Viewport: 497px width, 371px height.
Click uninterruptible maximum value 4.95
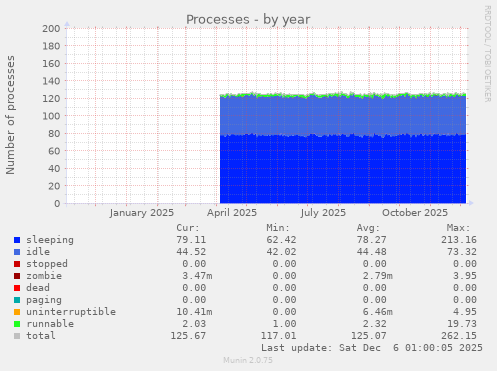pos(465,312)
